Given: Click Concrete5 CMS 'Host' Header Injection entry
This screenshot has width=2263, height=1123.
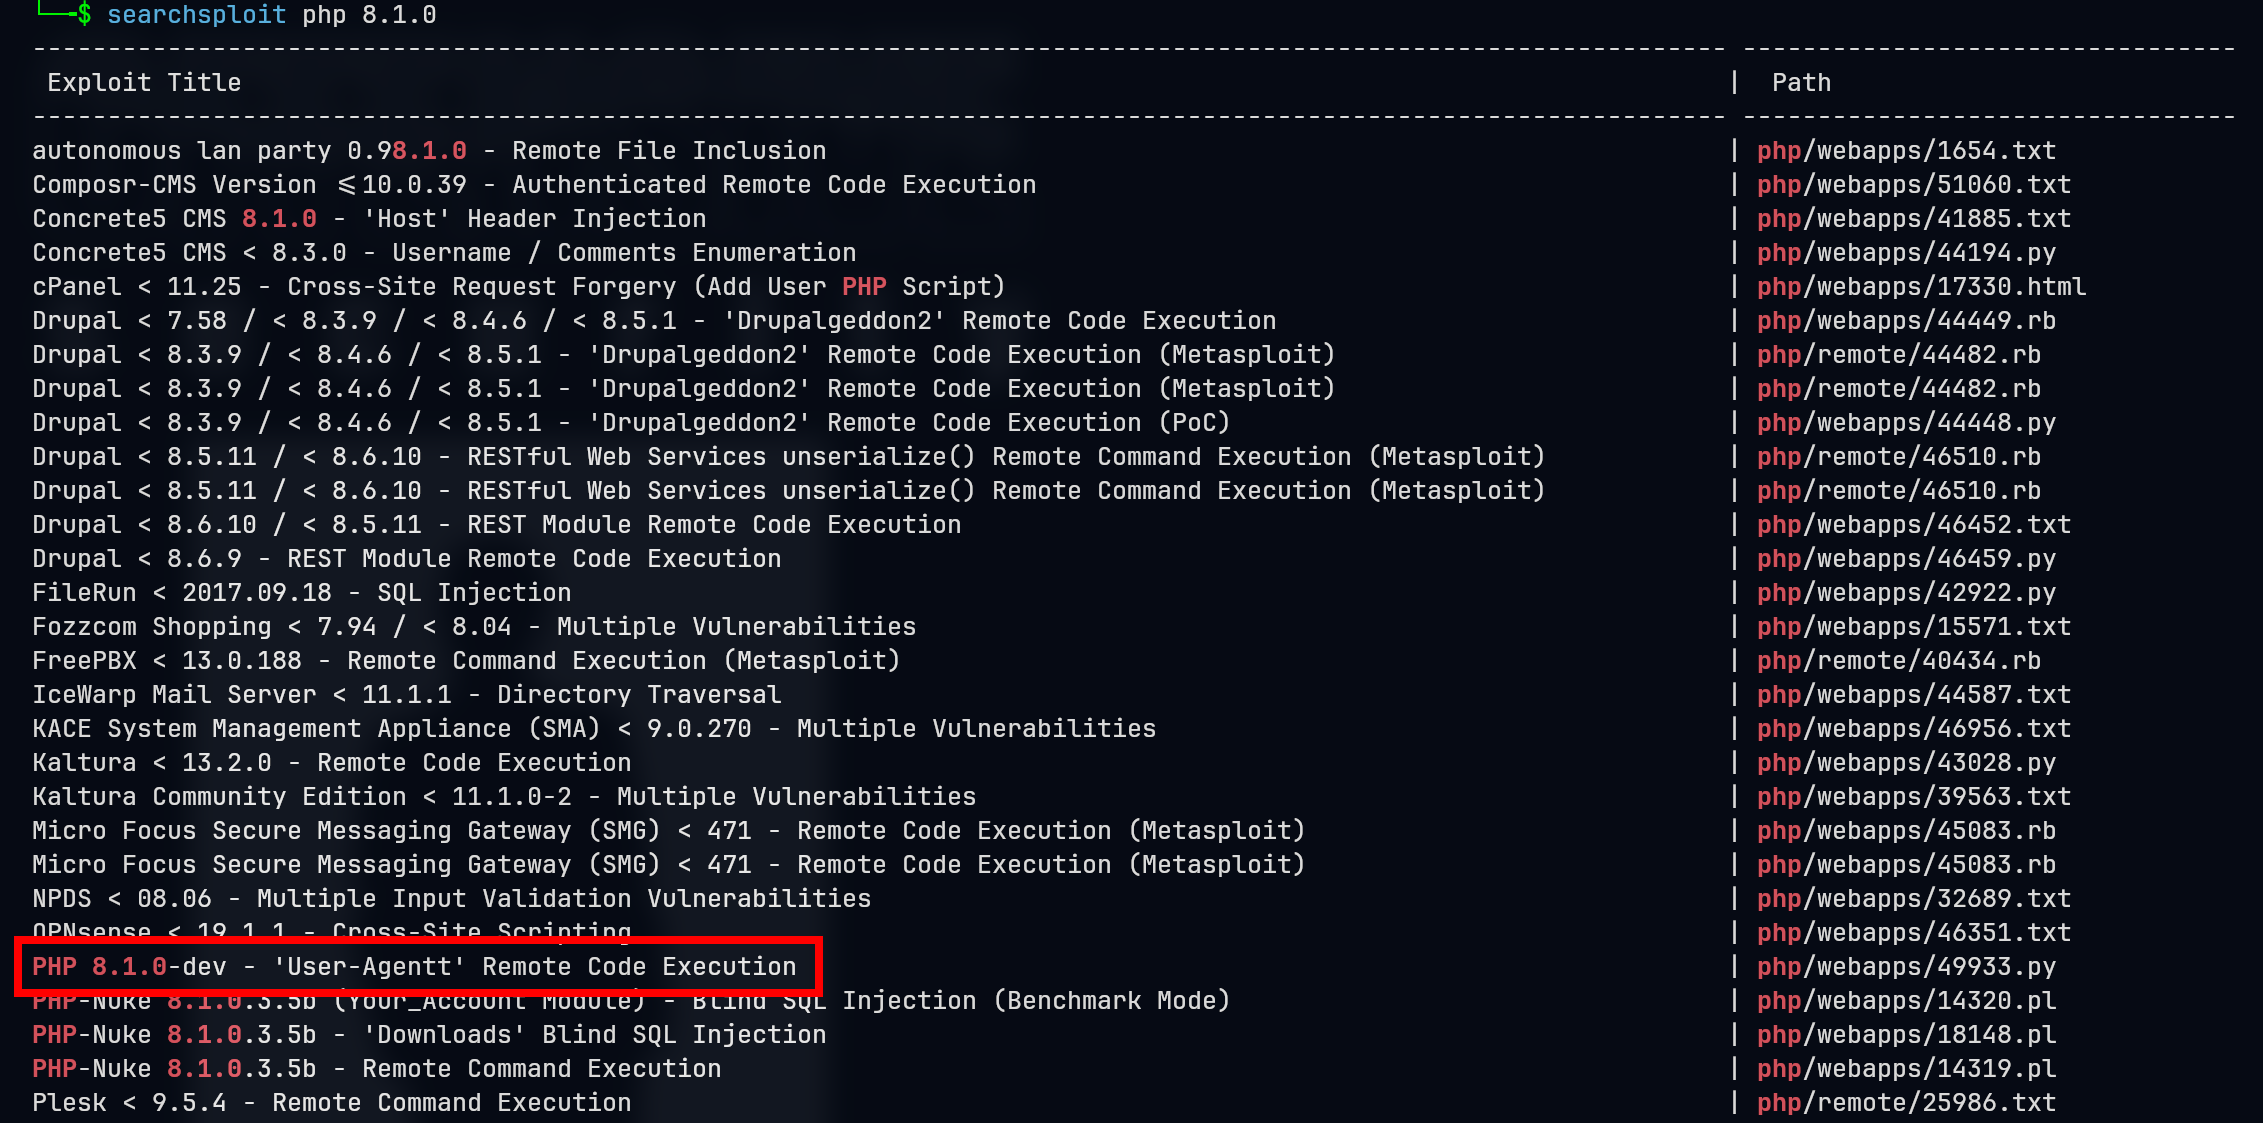Looking at the screenshot, I should tap(369, 219).
